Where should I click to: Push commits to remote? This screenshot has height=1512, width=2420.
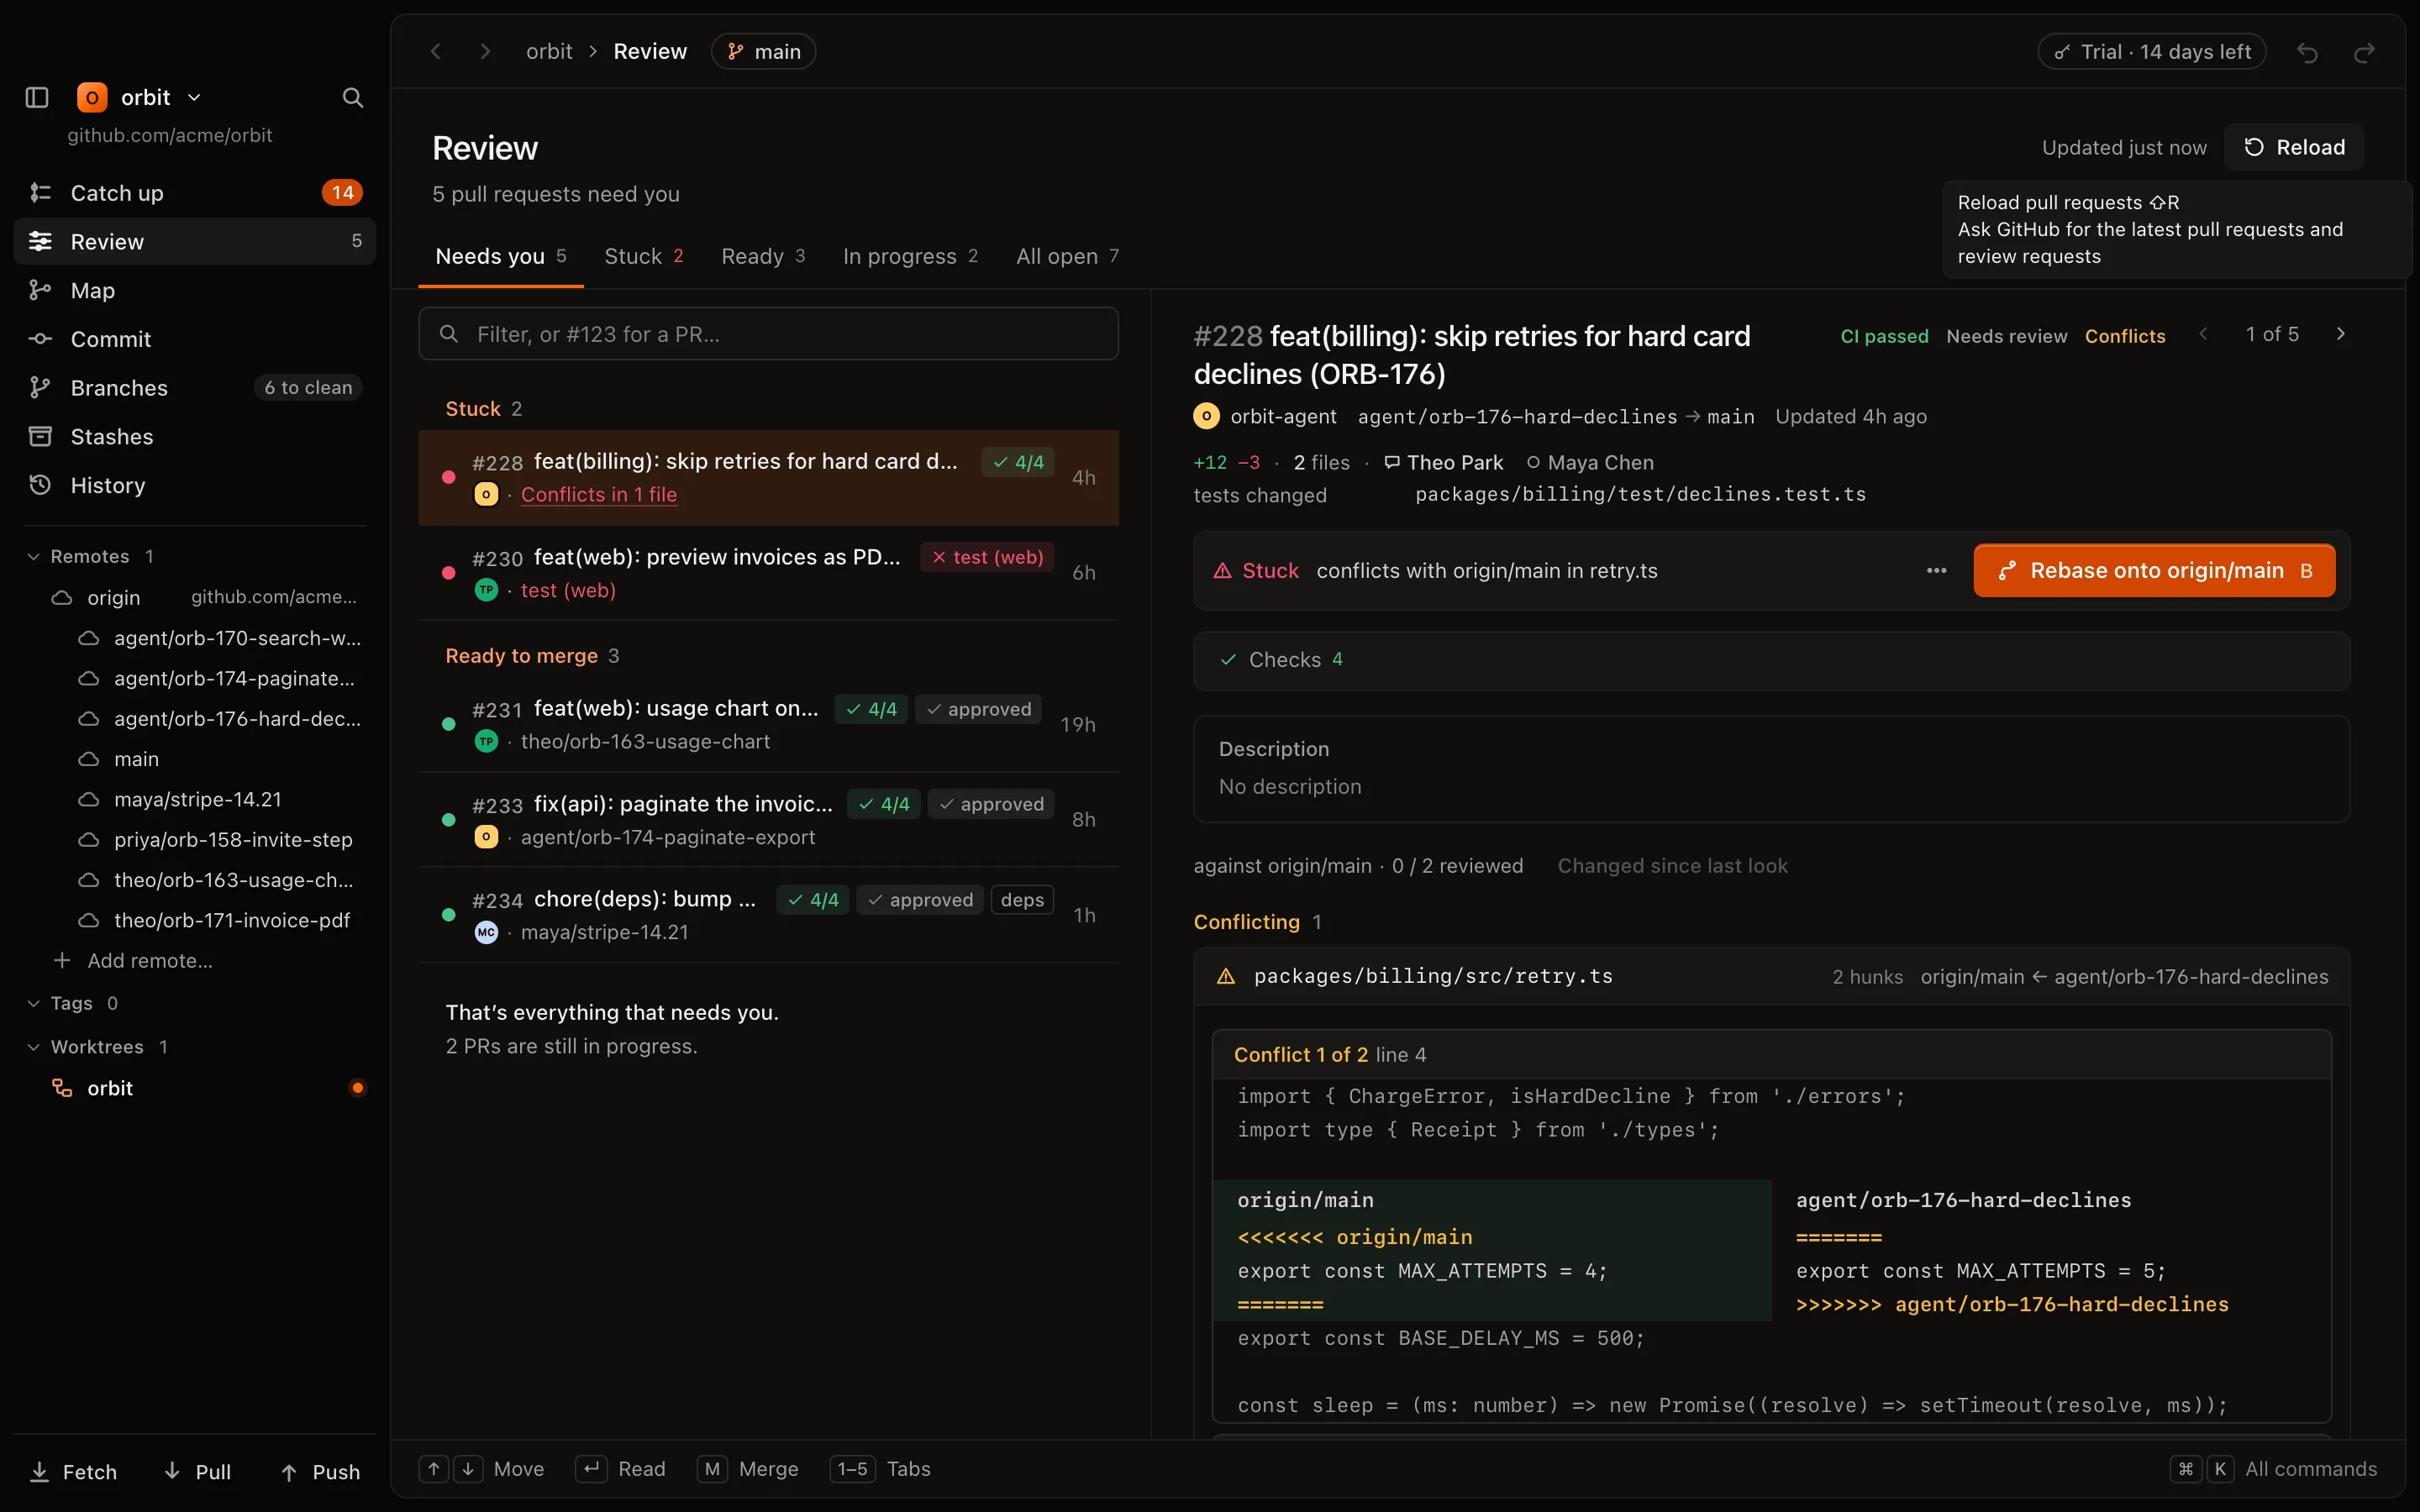point(321,1471)
